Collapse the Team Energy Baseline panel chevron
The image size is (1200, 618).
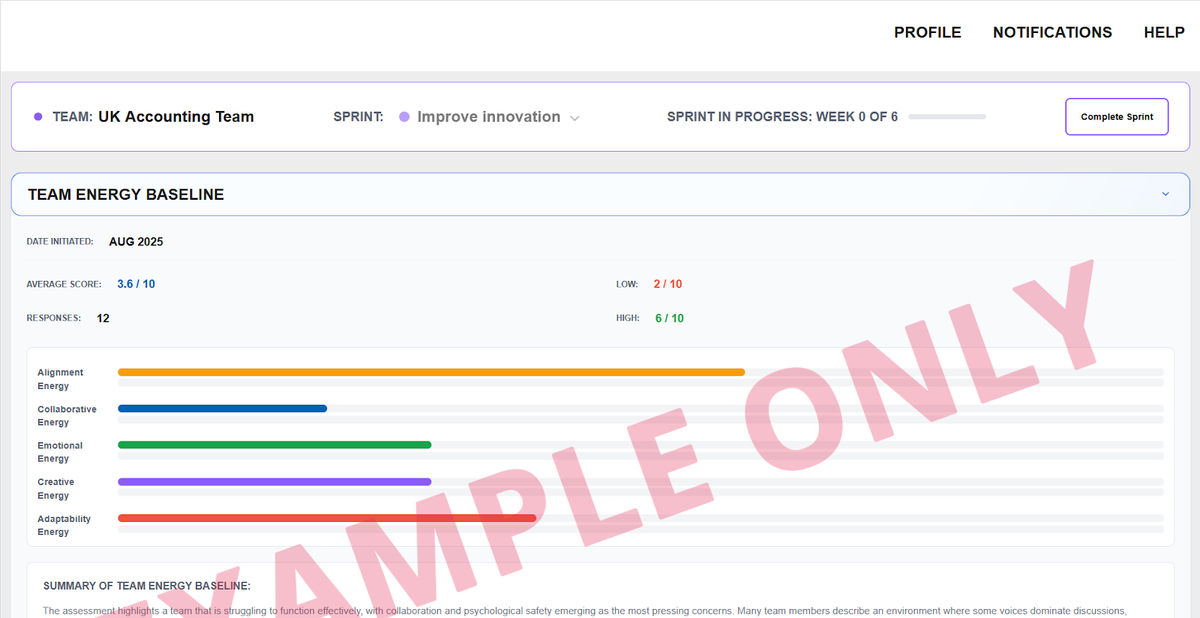point(1165,194)
